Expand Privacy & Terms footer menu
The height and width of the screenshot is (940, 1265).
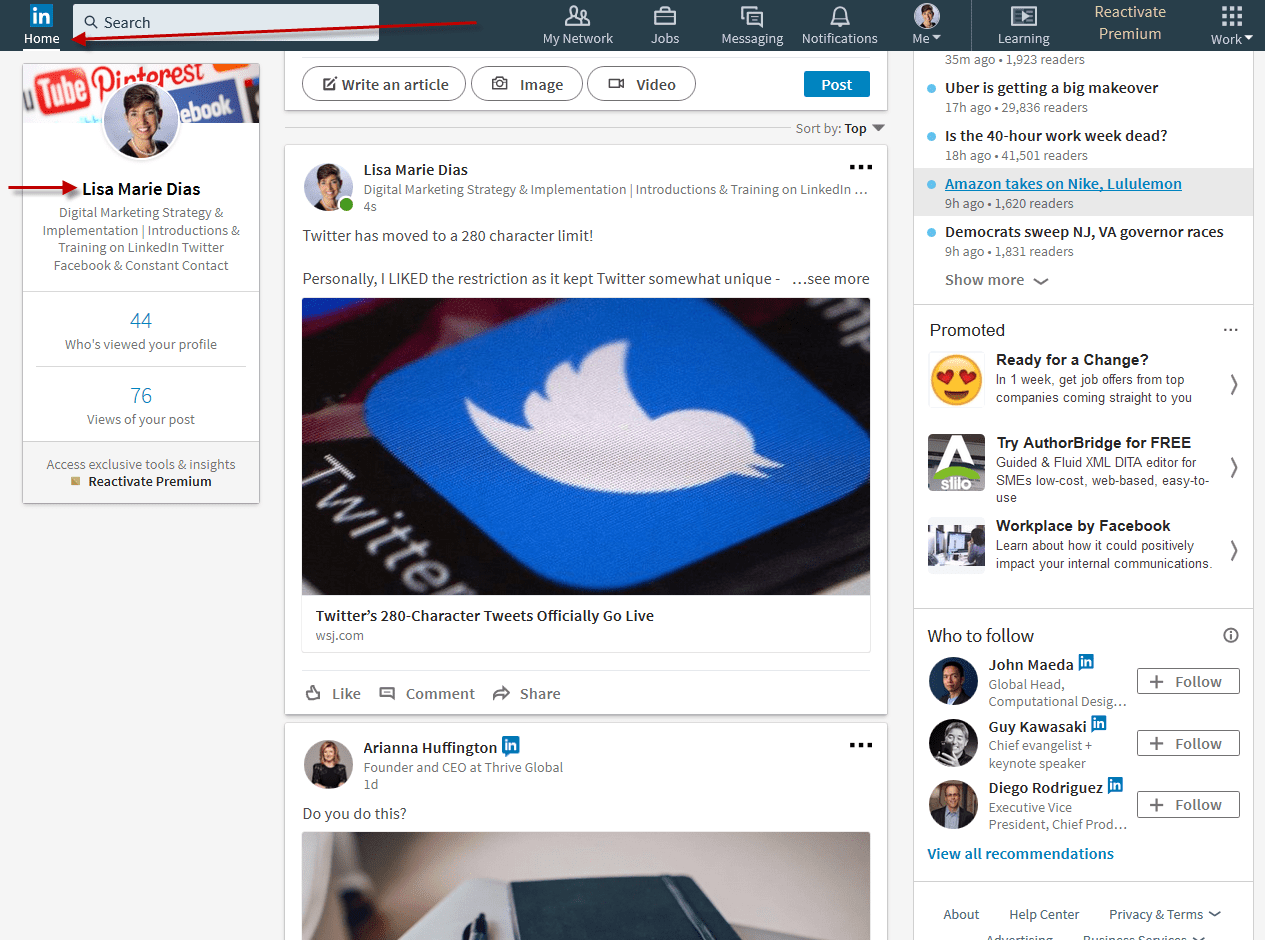click(1165, 914)
